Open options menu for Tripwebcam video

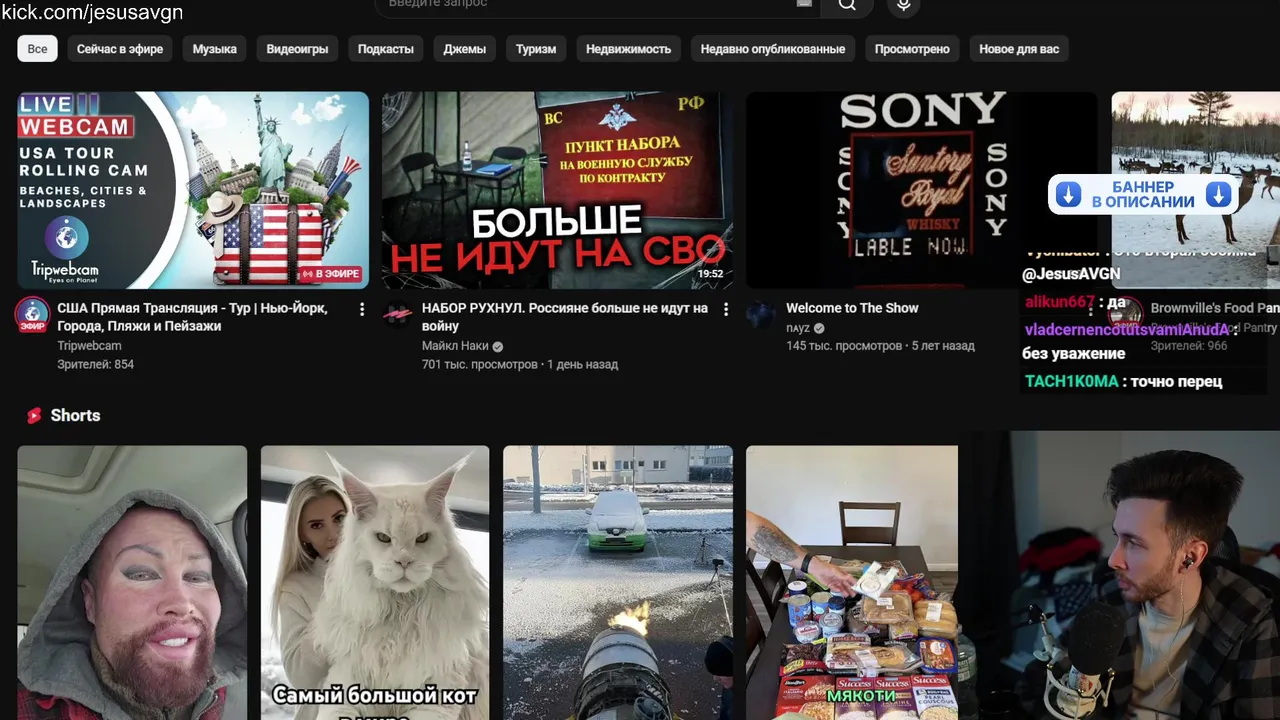click(x=362, y=310)
